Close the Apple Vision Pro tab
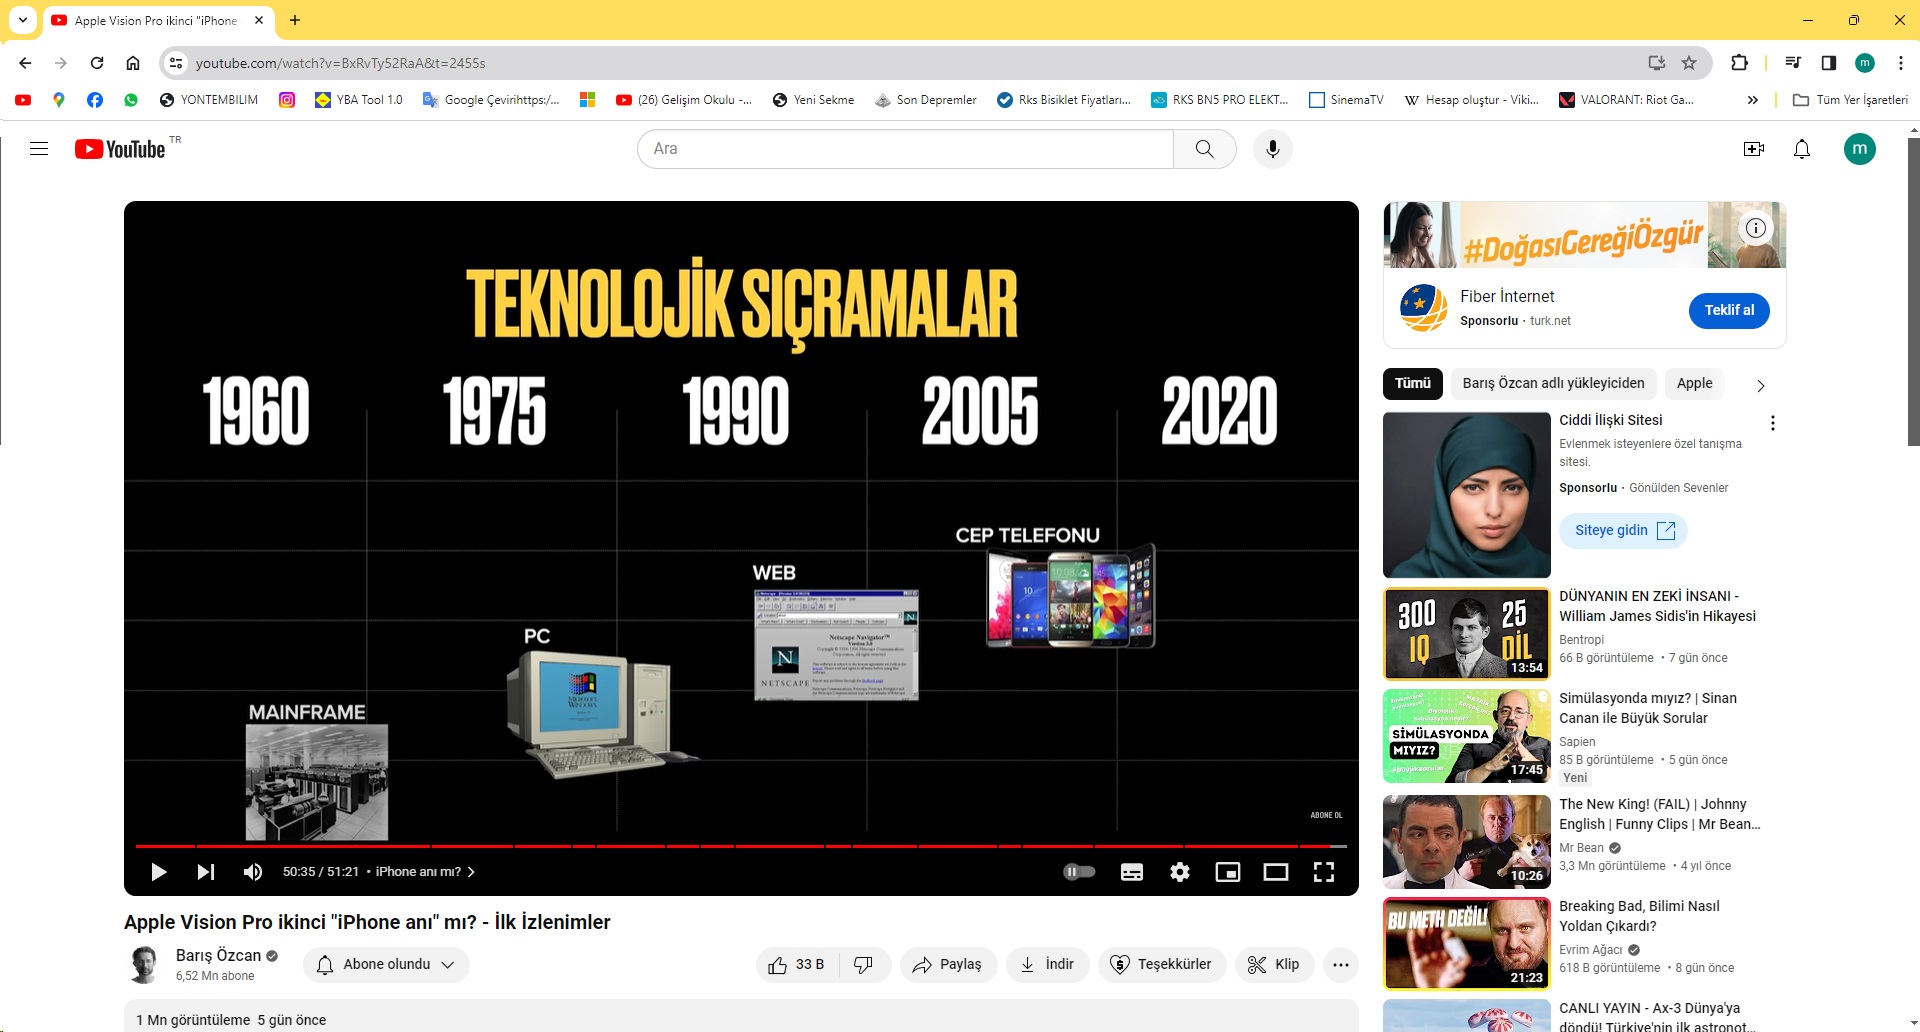 pyautogui.click(x=259, y=20)
